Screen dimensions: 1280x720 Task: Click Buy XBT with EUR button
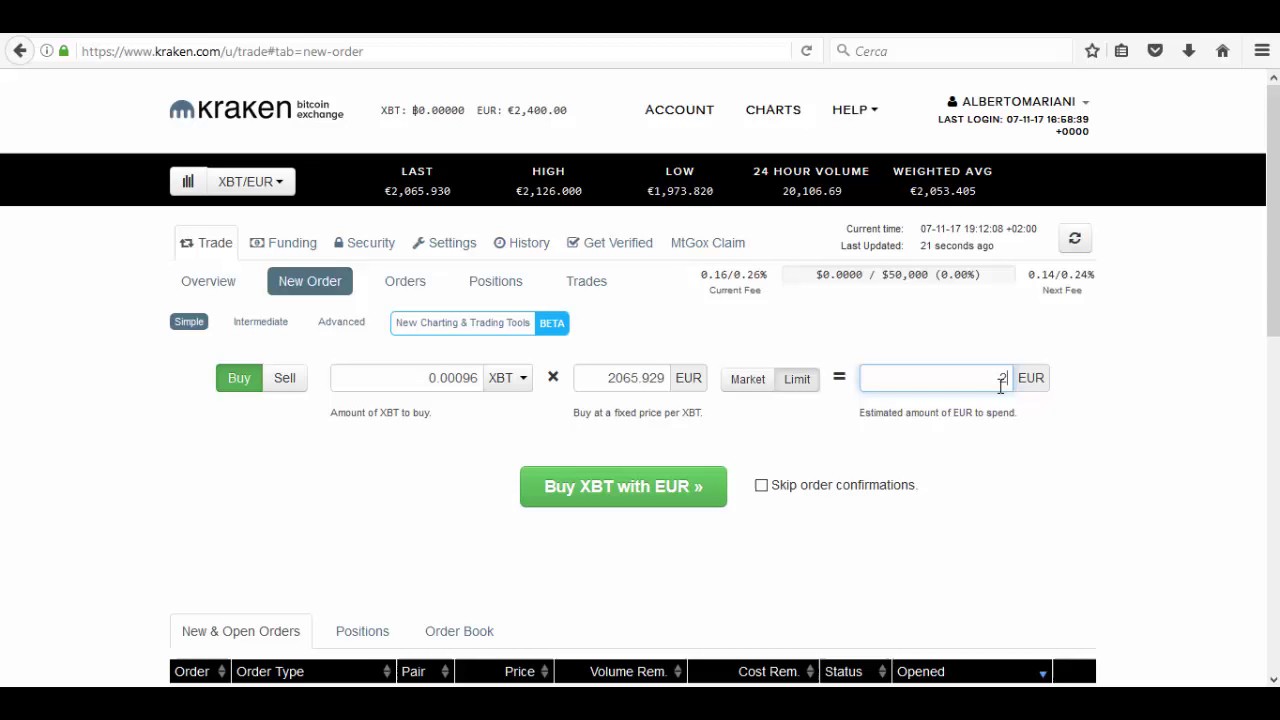pos(623,487)
